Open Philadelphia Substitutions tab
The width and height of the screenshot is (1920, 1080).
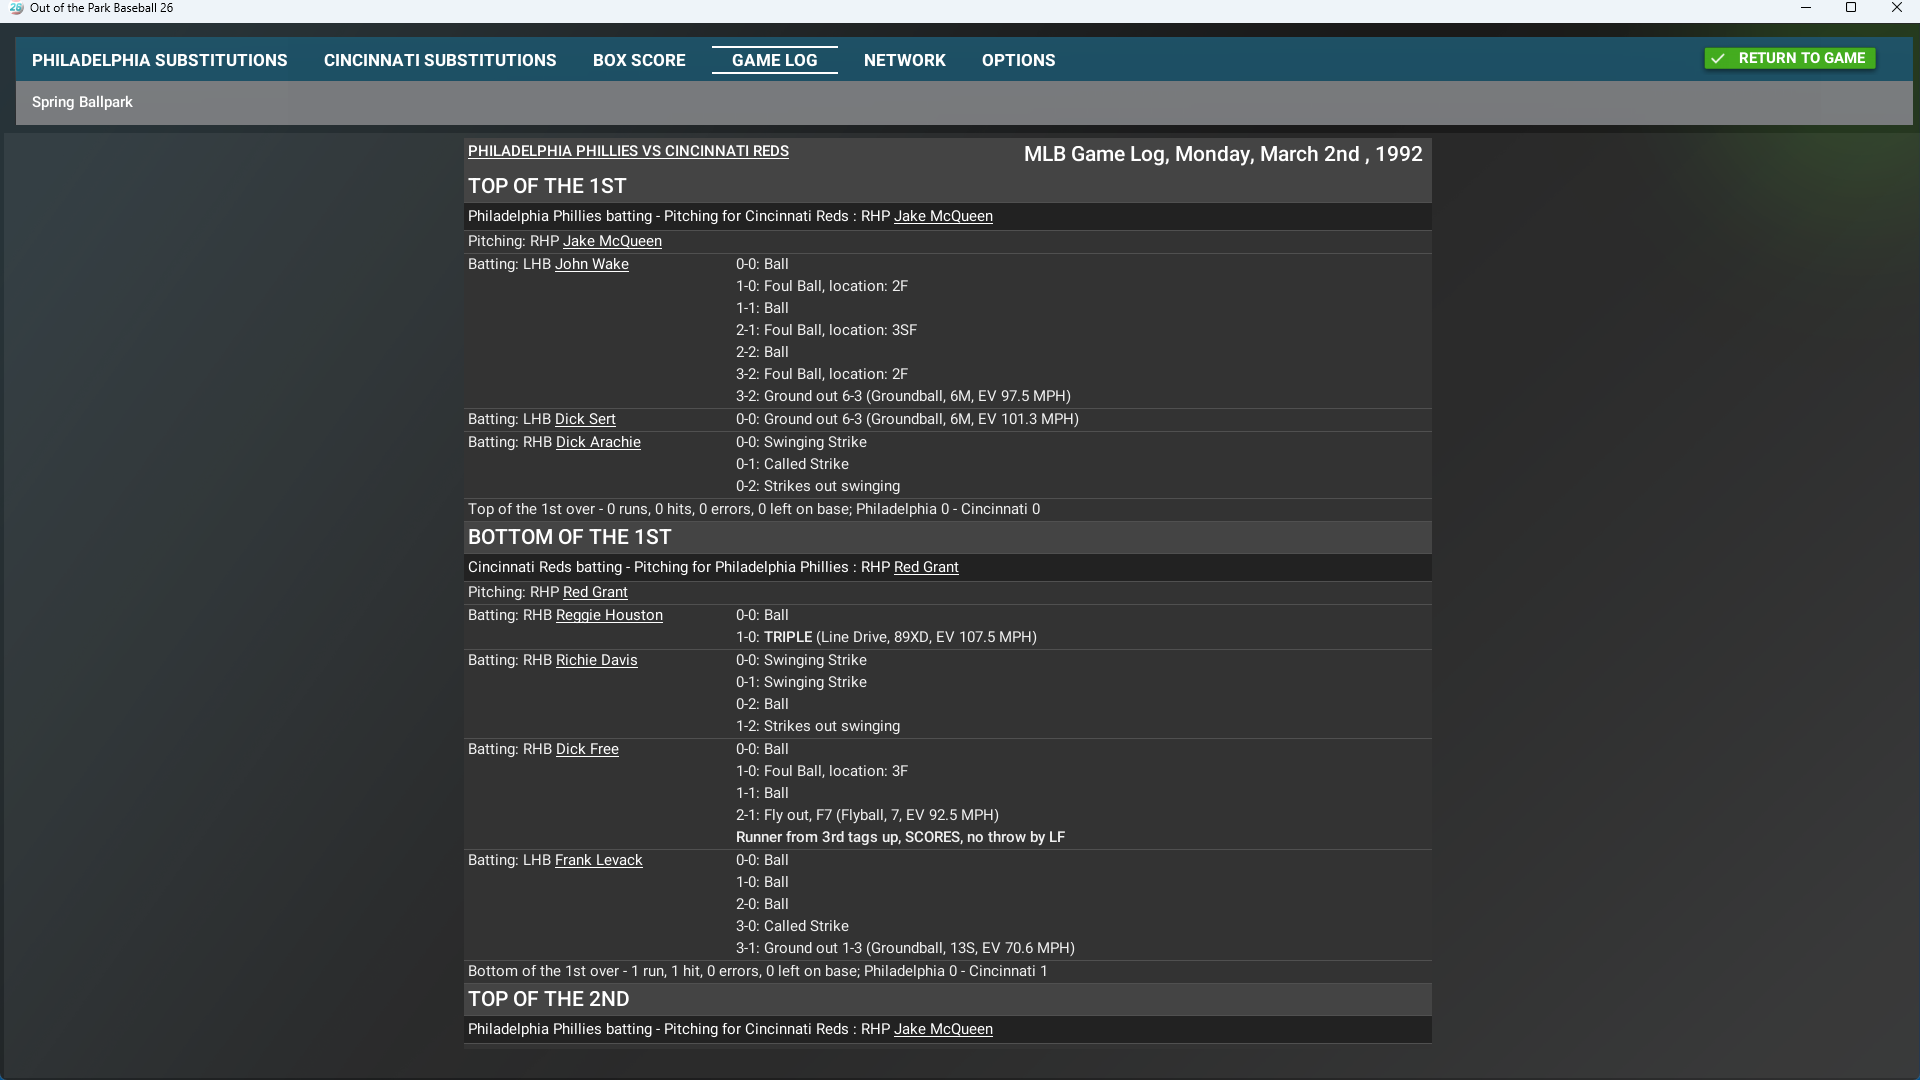(159, 60)
